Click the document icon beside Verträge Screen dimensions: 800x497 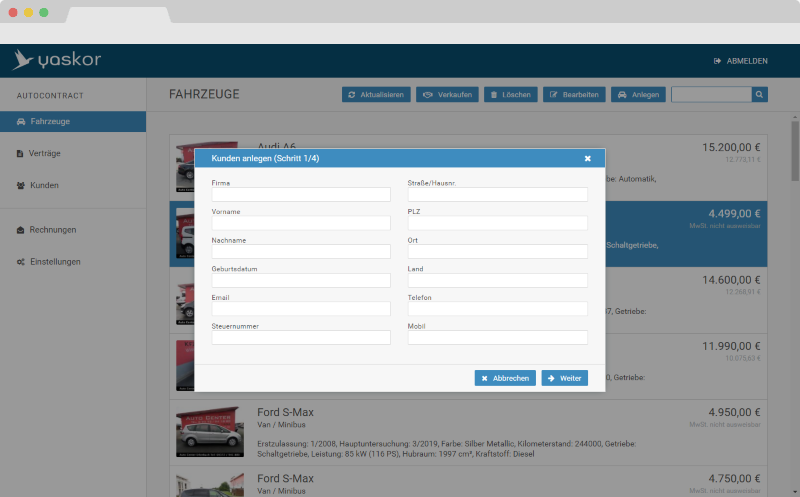point(20,154)
